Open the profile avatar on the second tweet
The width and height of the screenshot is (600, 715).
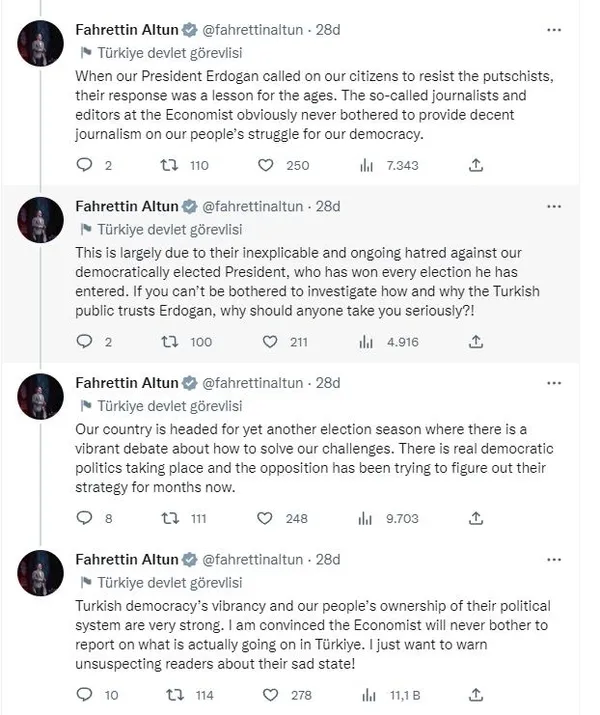coord(40,221)
